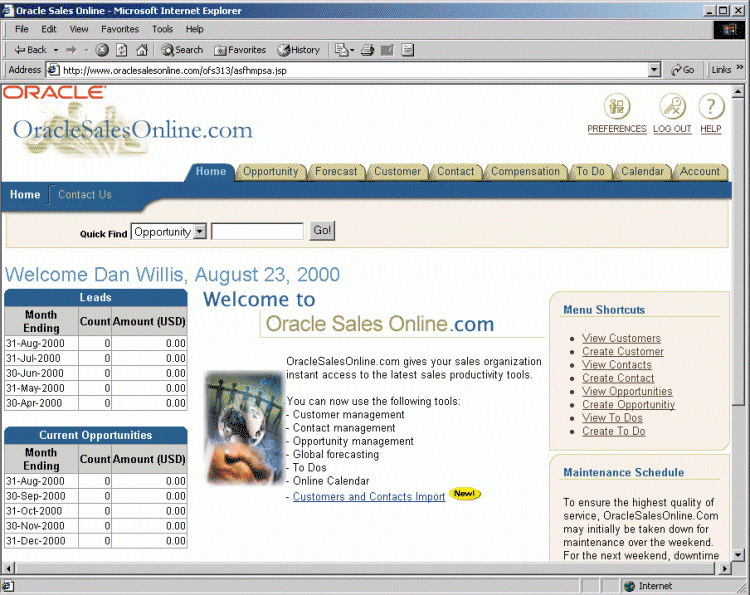Click the Help question mark icon
This screenshot has height=595, width=750.
click(x=711, y=106)
